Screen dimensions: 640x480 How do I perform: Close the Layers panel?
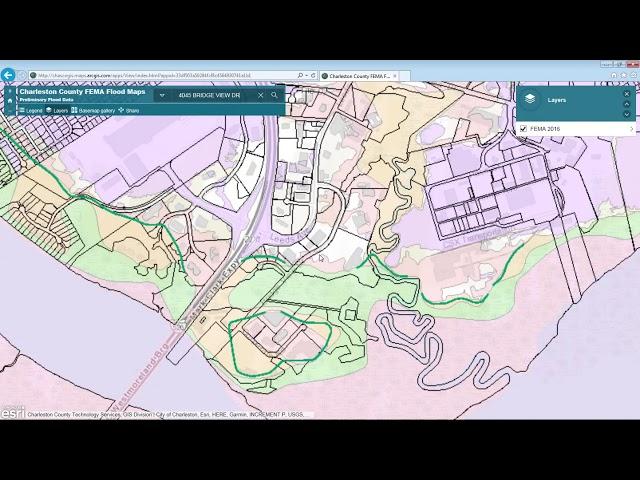coord(627,94)
